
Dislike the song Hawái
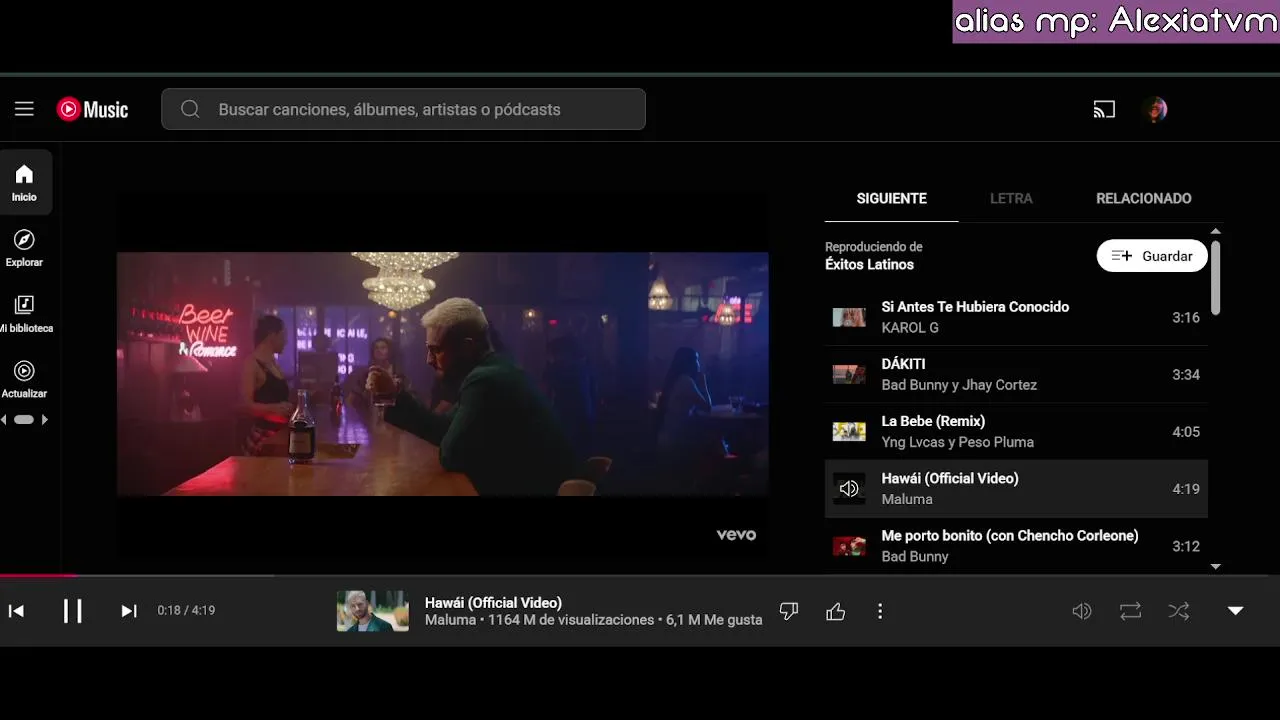click(x=789, y=611)
